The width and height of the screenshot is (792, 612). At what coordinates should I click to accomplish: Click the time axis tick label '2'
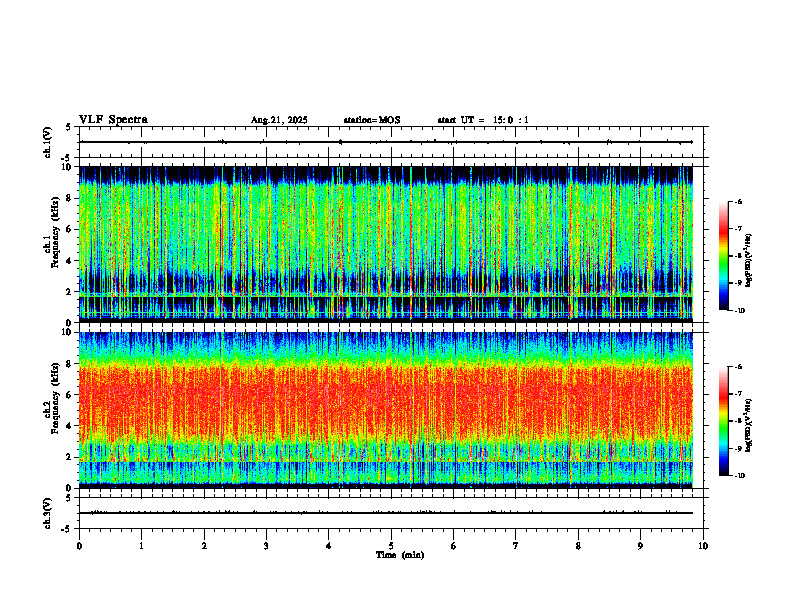tap(204, 546)
